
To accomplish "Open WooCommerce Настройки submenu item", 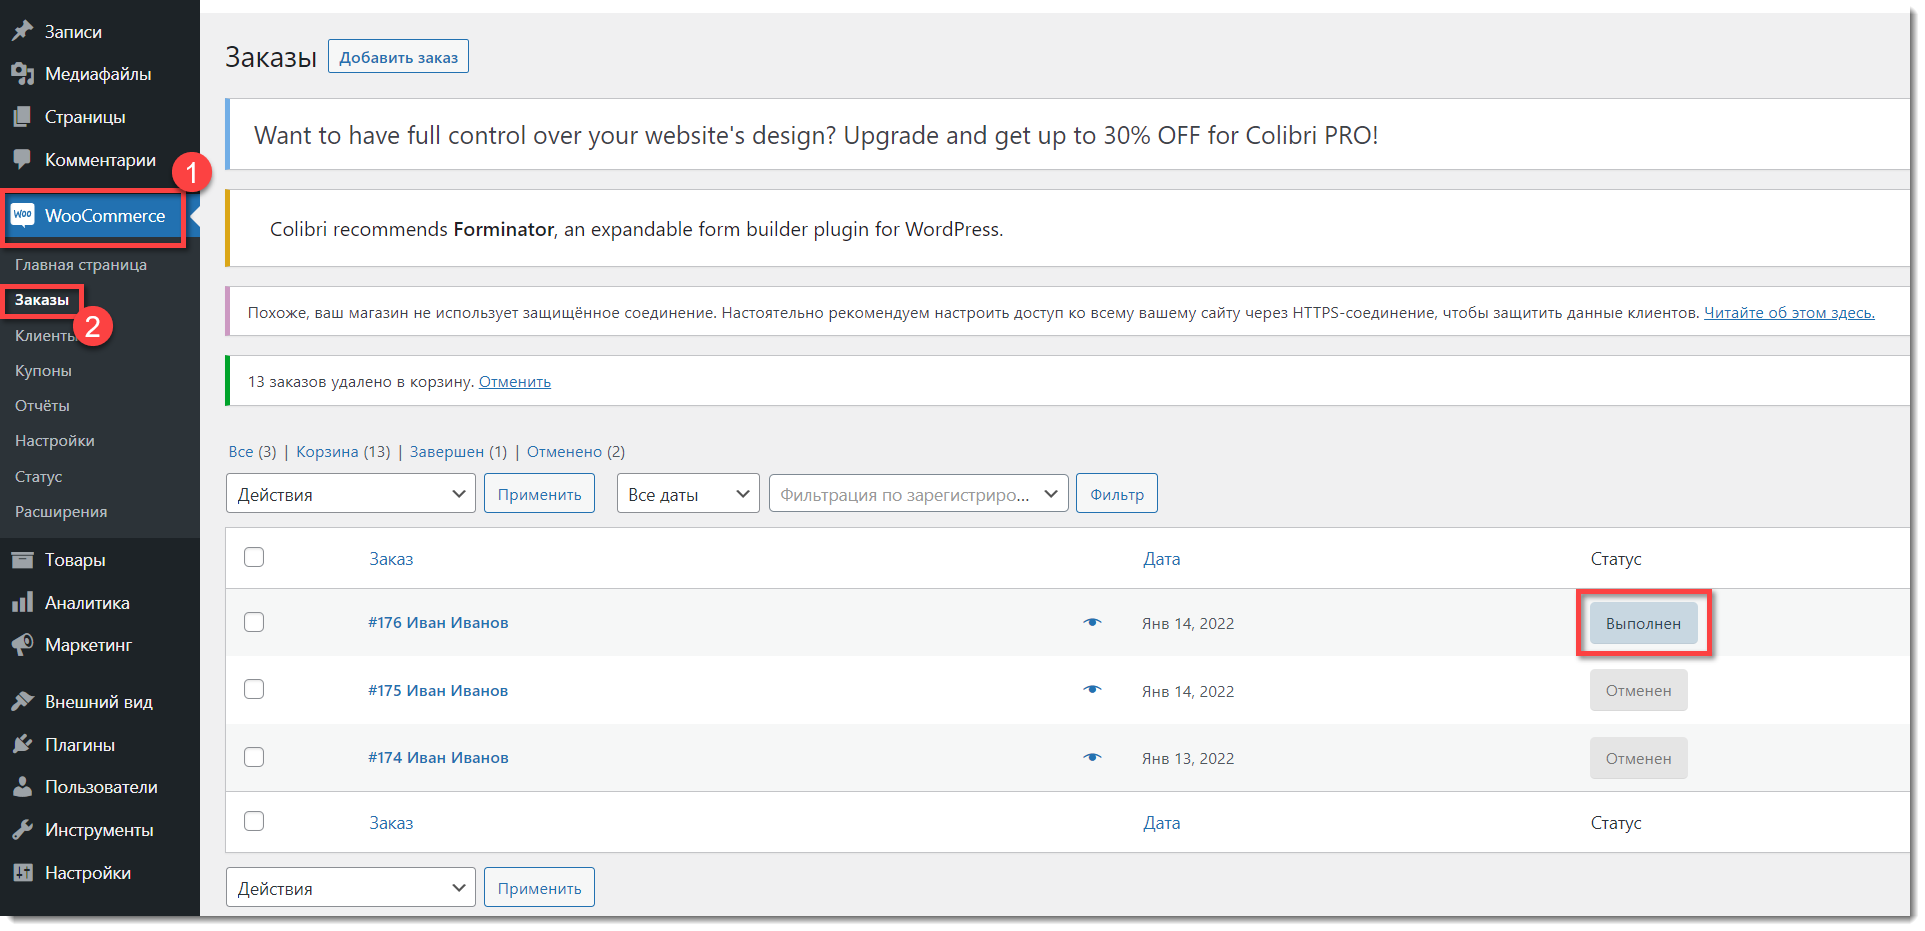I will coord(55,441).
